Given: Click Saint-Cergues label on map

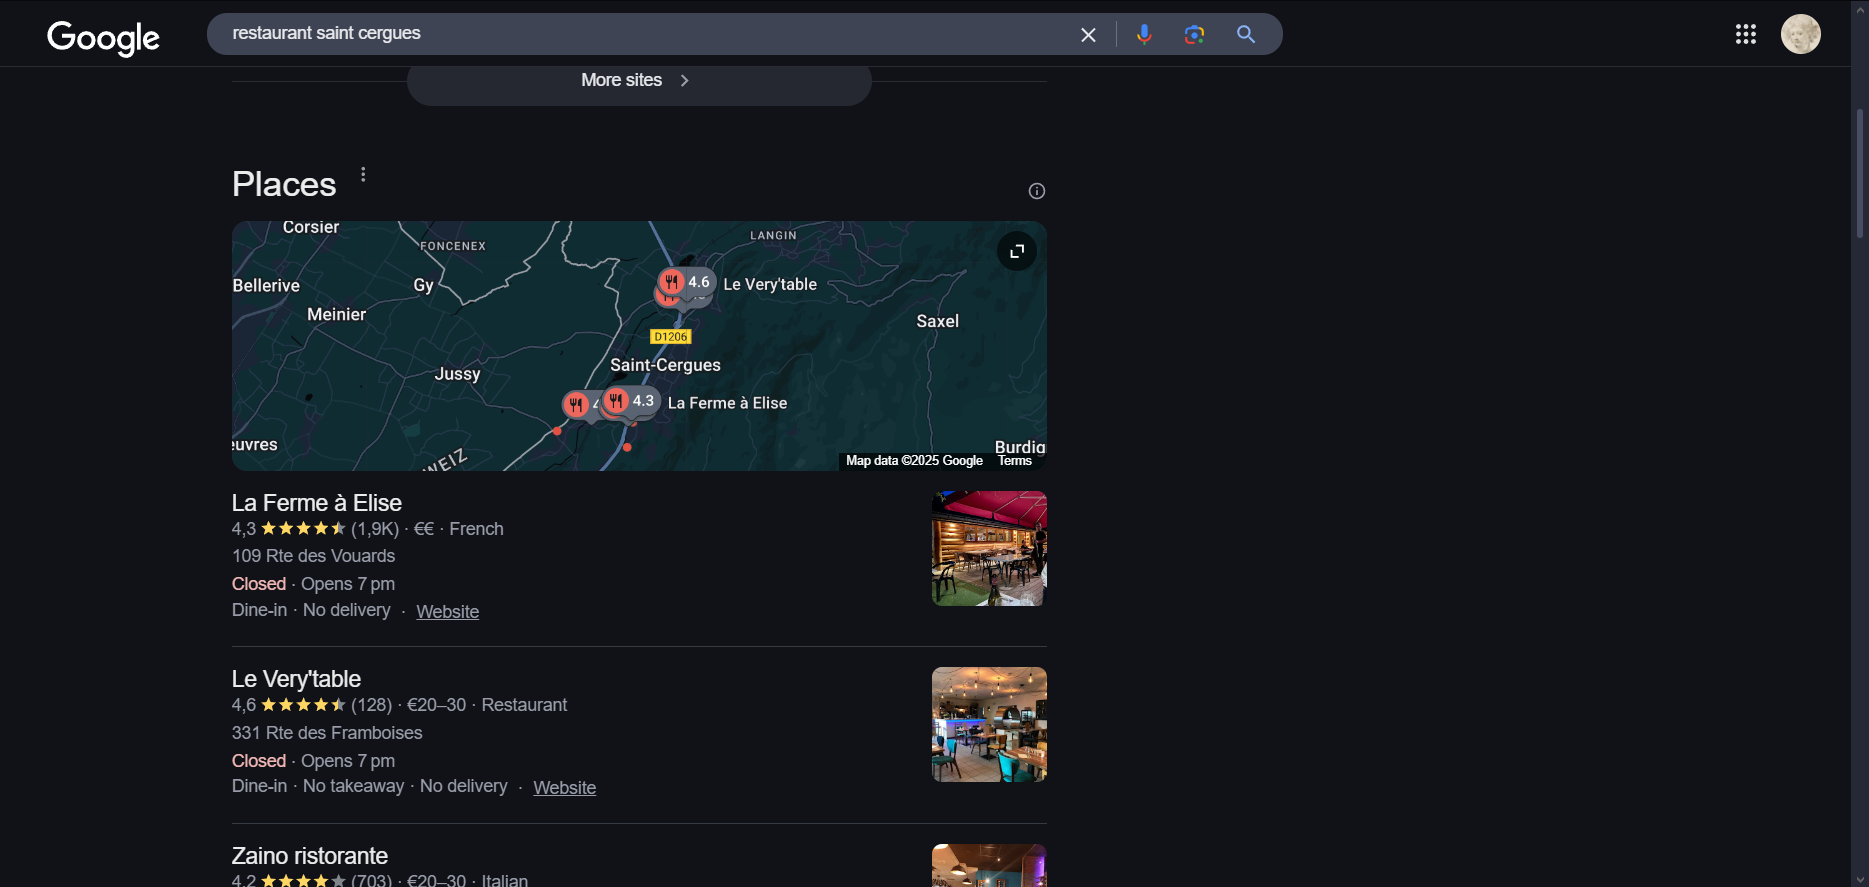Looking at the screenshot, I should 665,365.
